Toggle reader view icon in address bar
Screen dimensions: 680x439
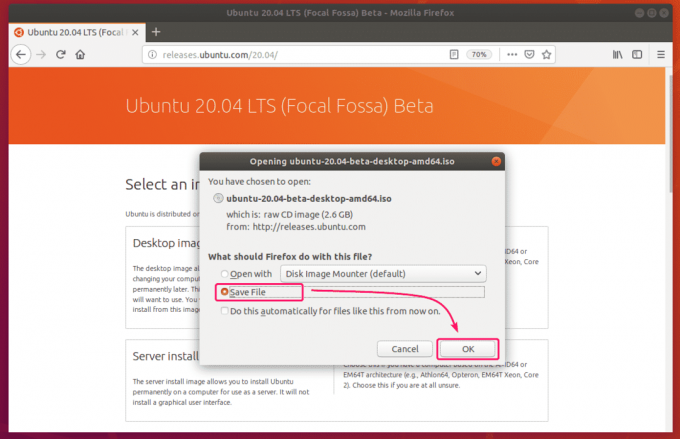point(454,55)
